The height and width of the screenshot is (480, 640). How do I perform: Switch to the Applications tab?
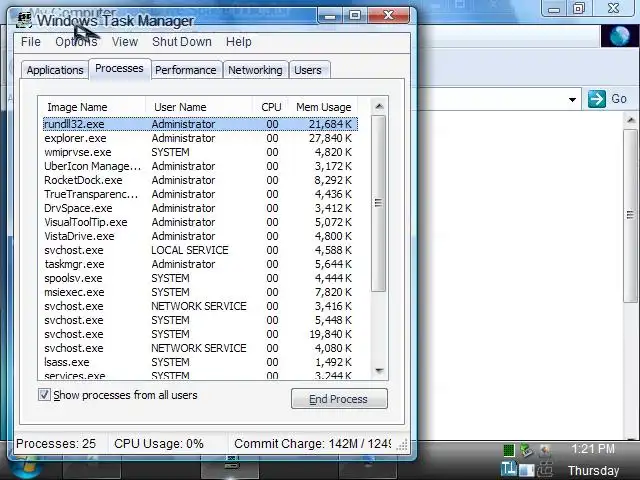click(x=55, y=70)
